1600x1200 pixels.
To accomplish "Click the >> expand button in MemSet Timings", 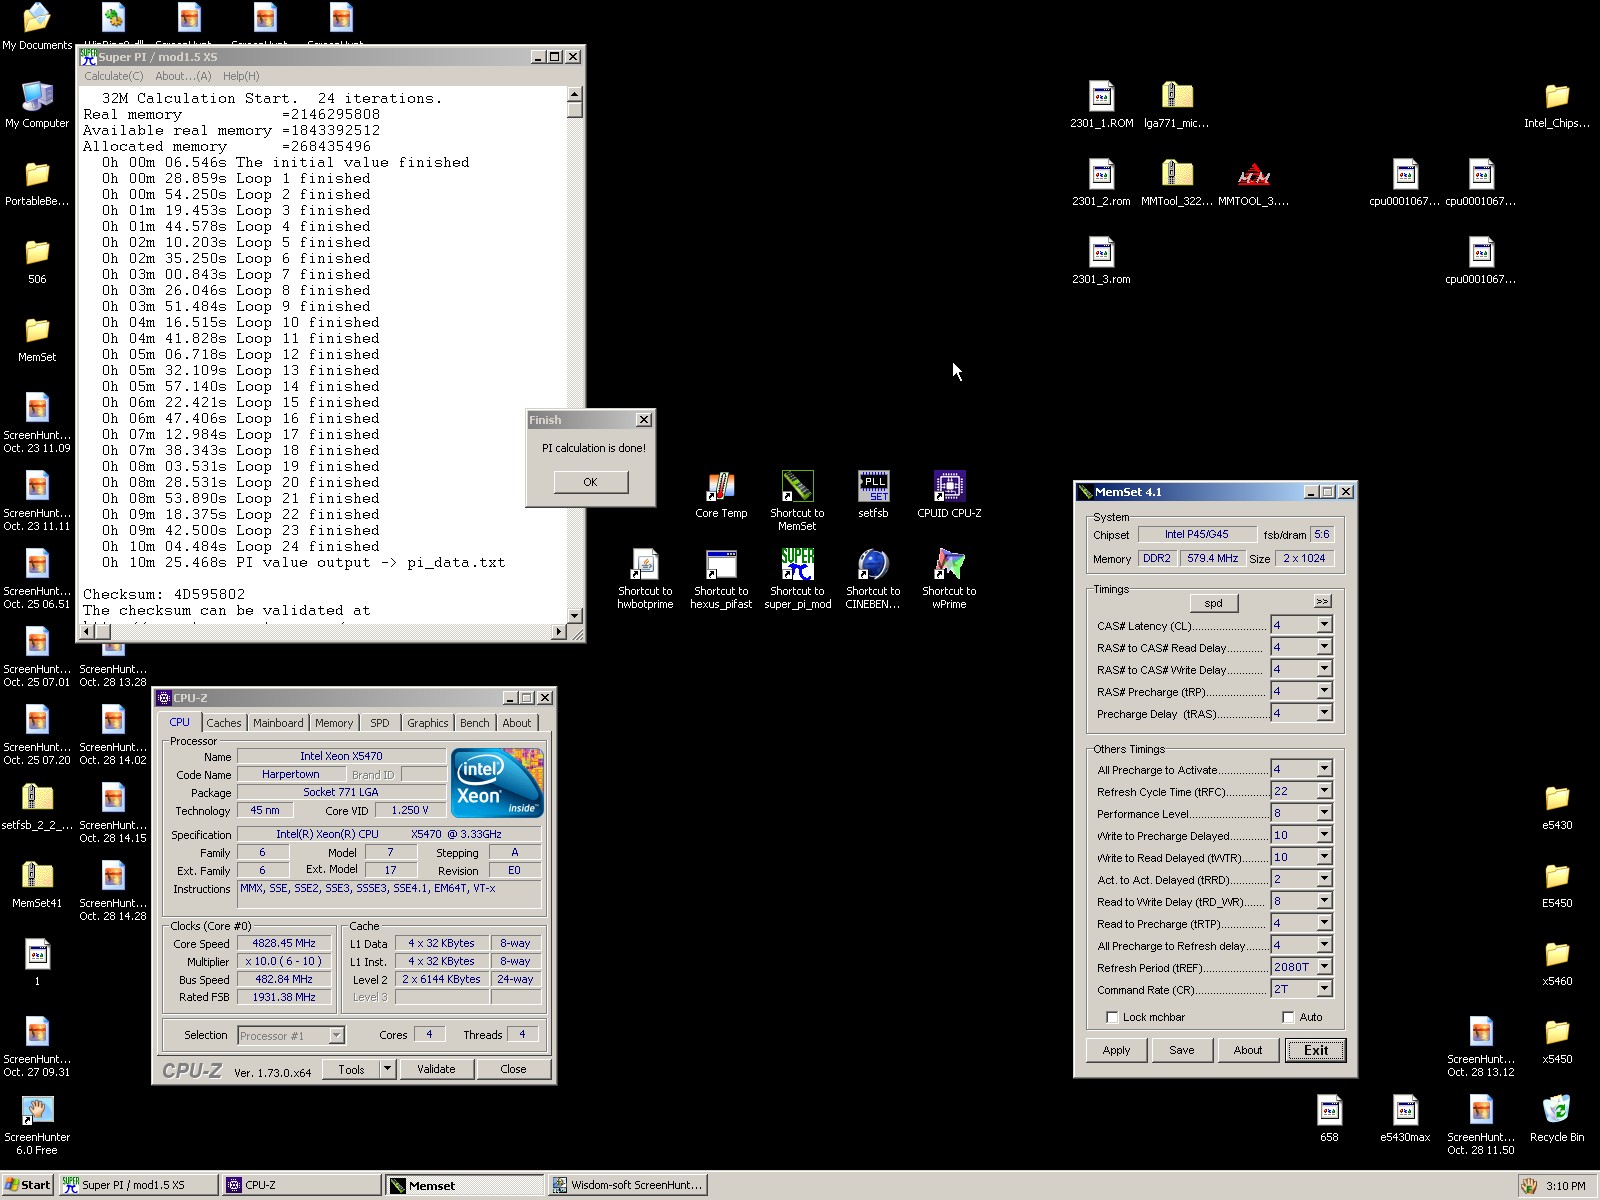I will point(1322,601).
